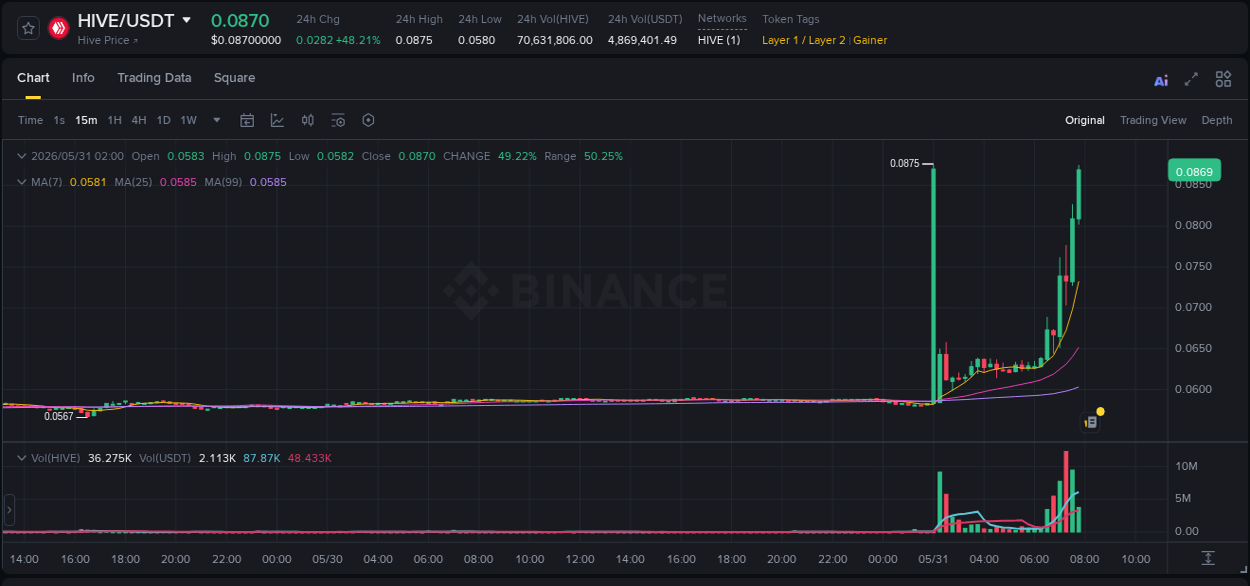
Task: Click the Vol(USDT) 2.113K value
Action: click(217, 458)
